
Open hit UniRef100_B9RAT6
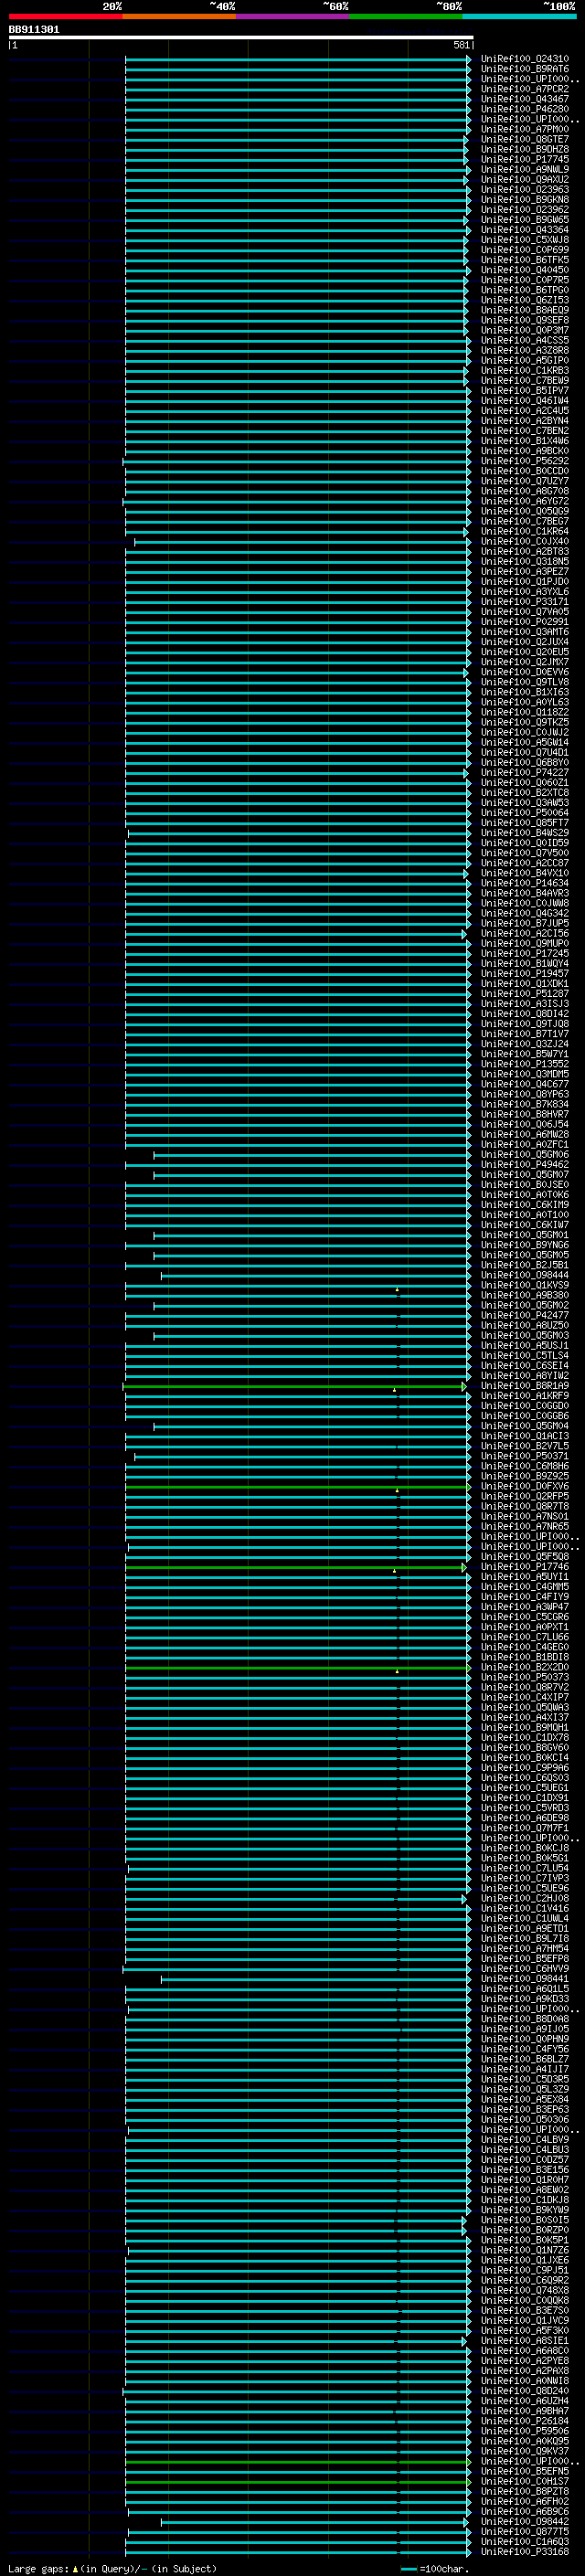(x=525, y=69)
